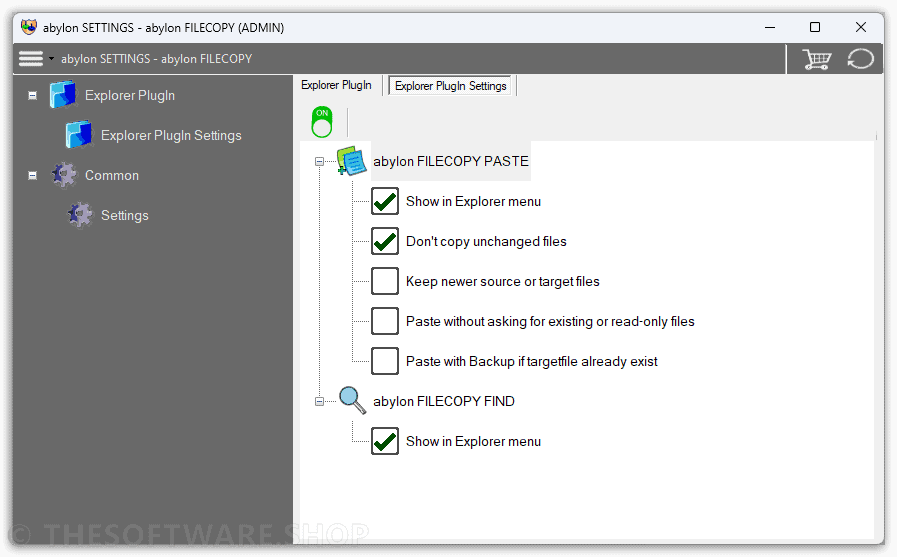This screenshot has height=557, width=897.
Task: Click the refresh circular arrow icon
Action: pos(860,59)
